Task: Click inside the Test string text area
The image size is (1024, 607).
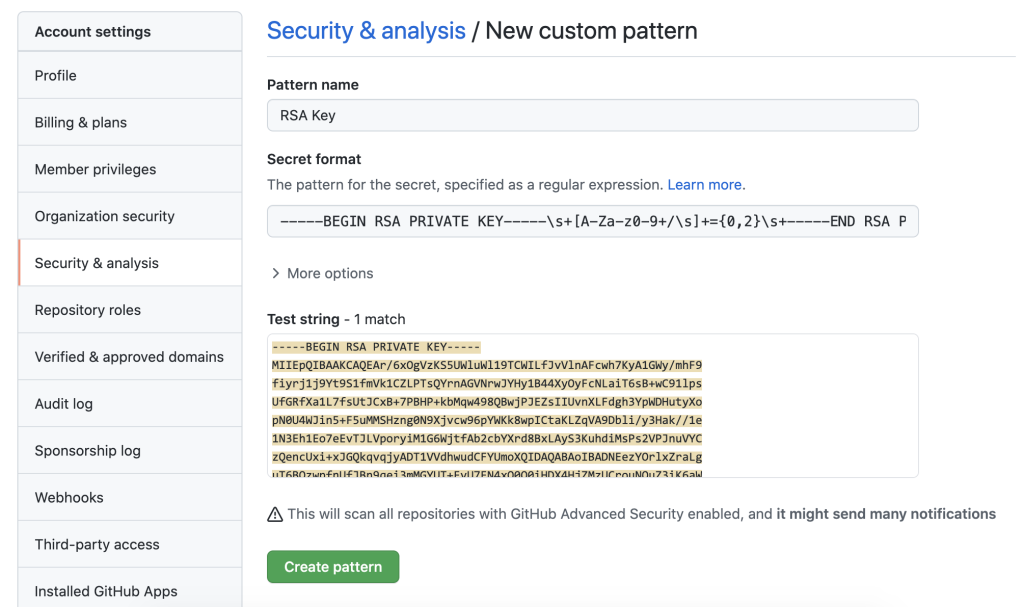Action: click(592, 405)
